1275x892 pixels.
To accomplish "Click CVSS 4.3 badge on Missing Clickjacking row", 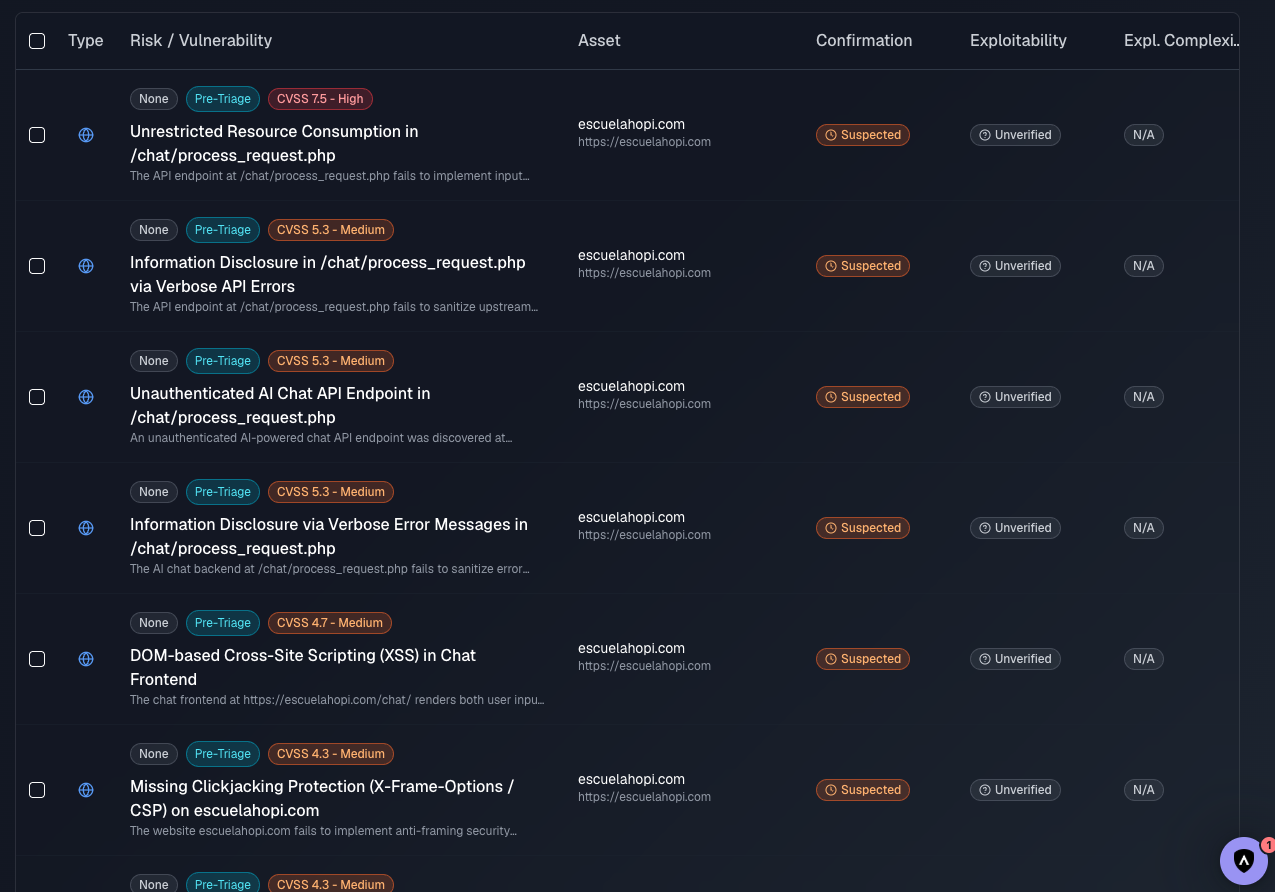I will (331, 754).
